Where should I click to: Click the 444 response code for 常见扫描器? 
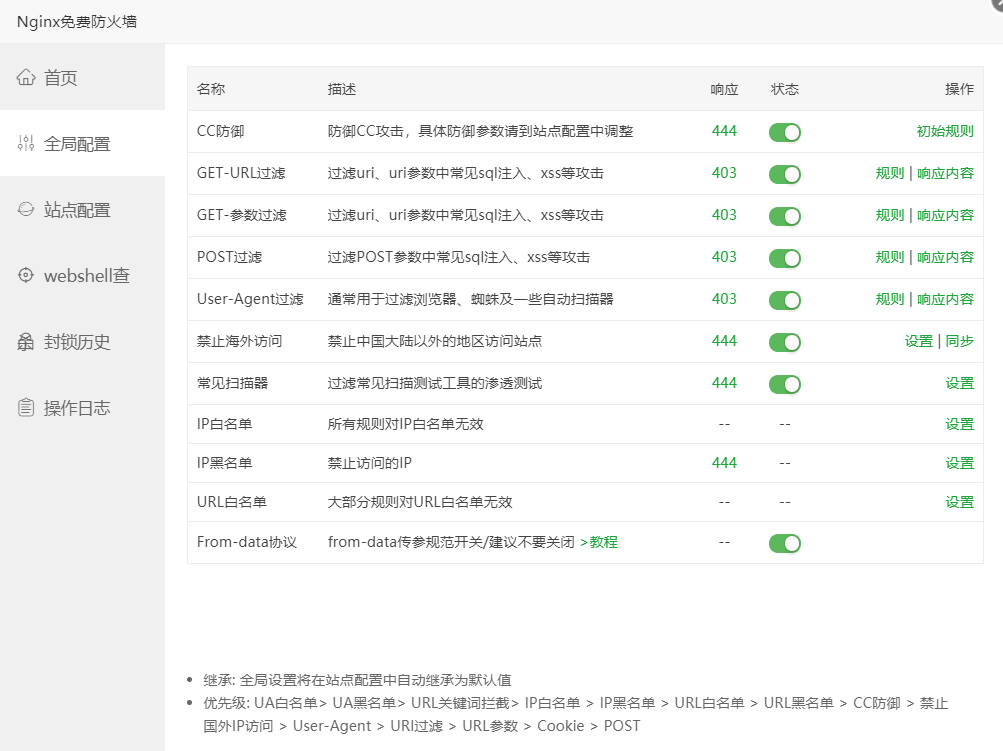pos(724,383)
